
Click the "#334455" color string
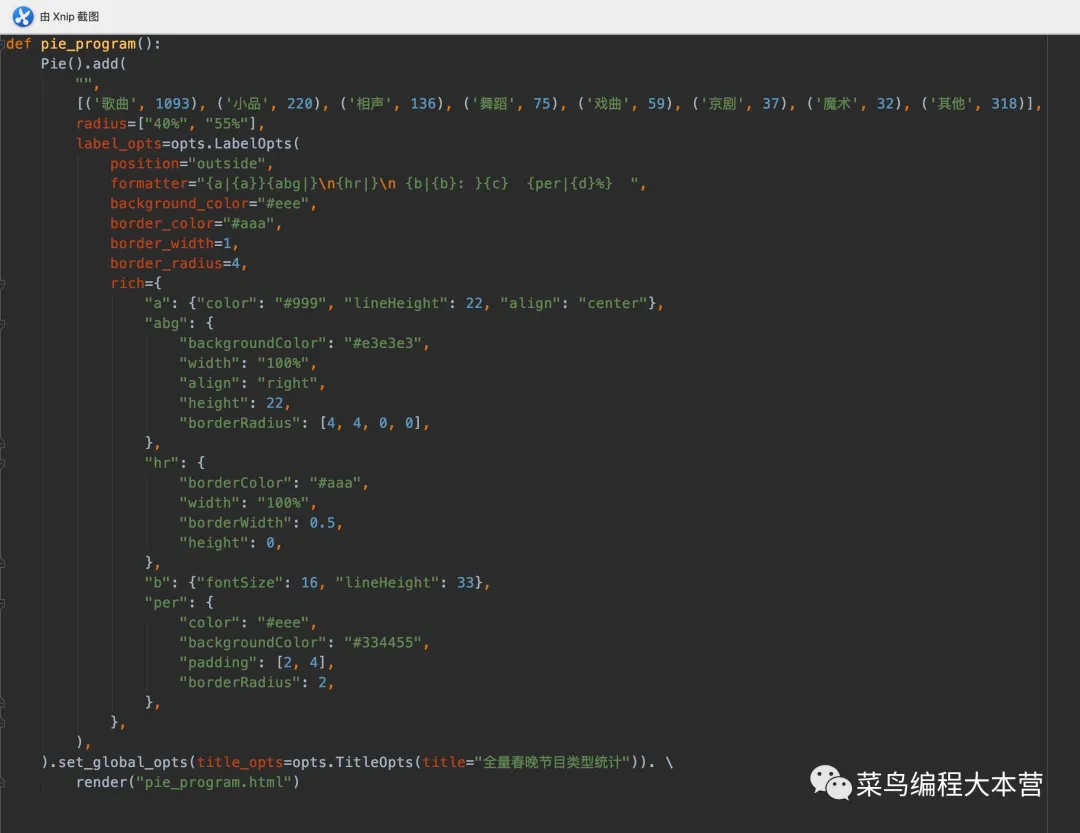[382, 643]
